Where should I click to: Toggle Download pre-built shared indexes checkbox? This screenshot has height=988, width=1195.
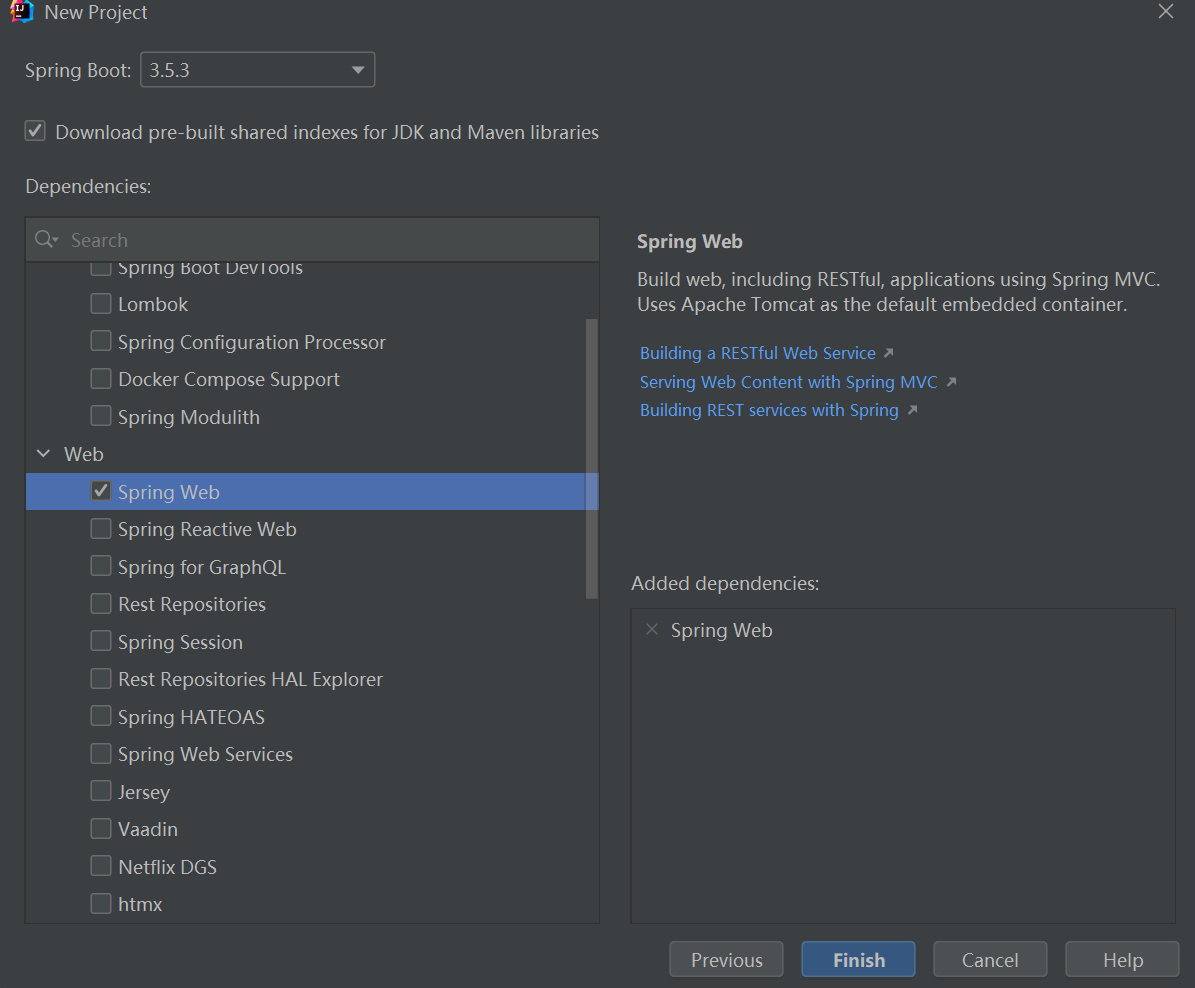[35, 131]
